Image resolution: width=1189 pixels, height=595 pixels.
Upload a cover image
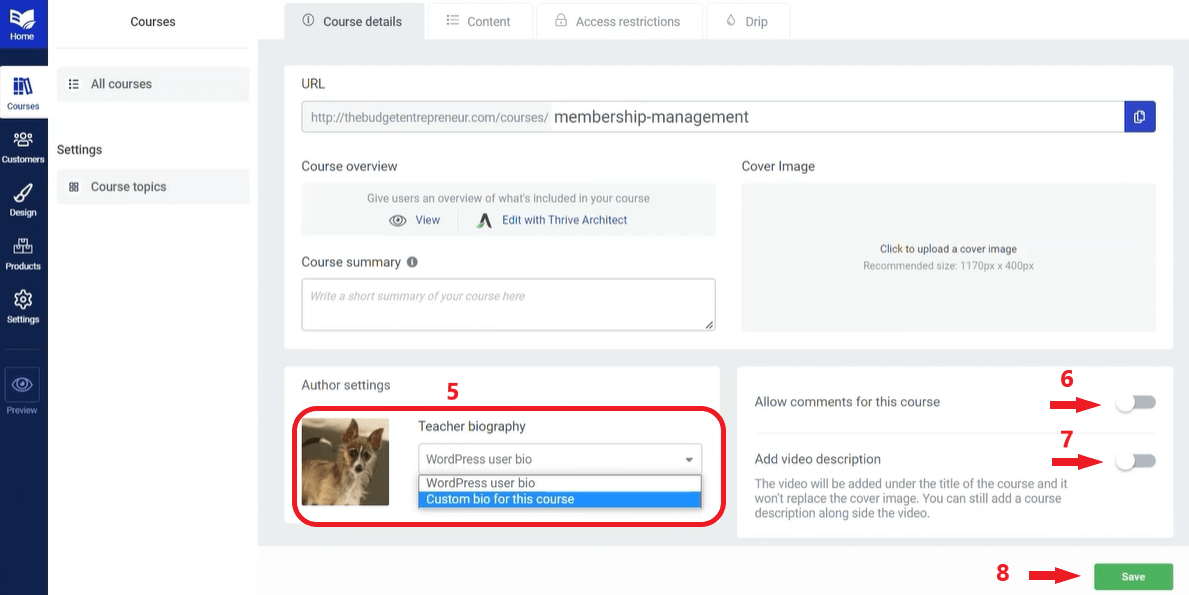click(948, 257)
